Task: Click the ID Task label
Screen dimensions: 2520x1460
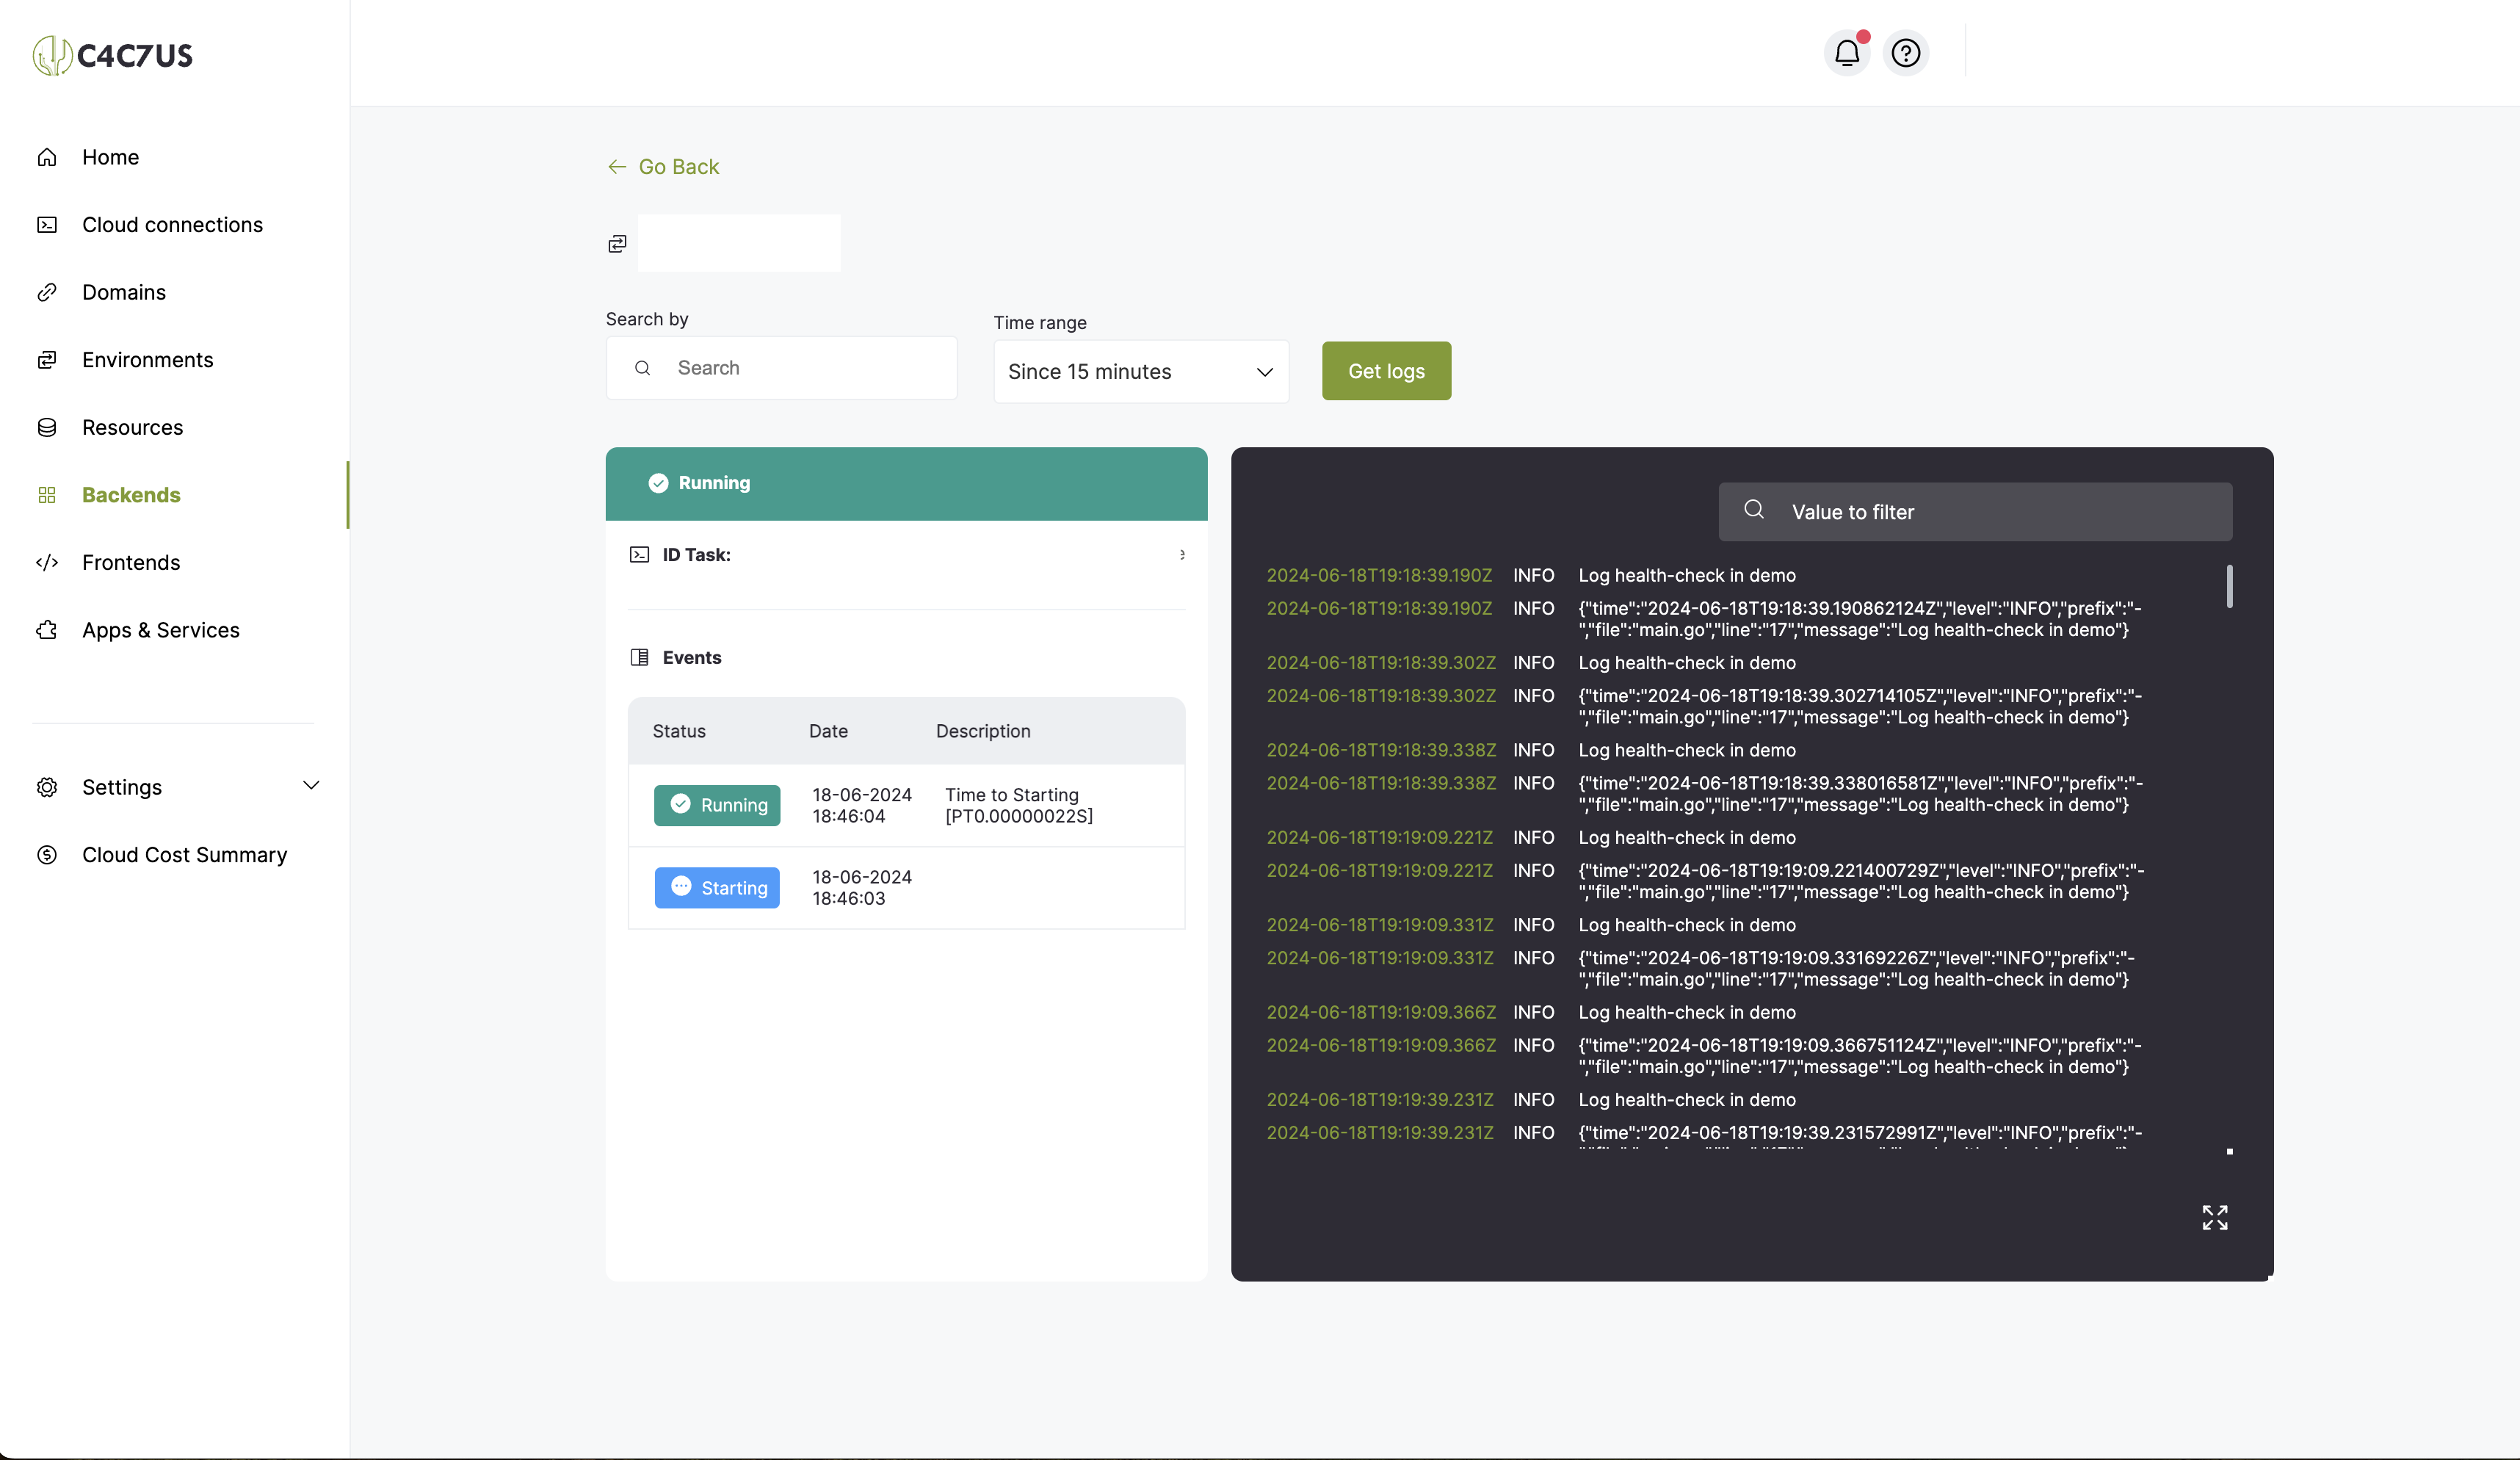Action: 696,554
